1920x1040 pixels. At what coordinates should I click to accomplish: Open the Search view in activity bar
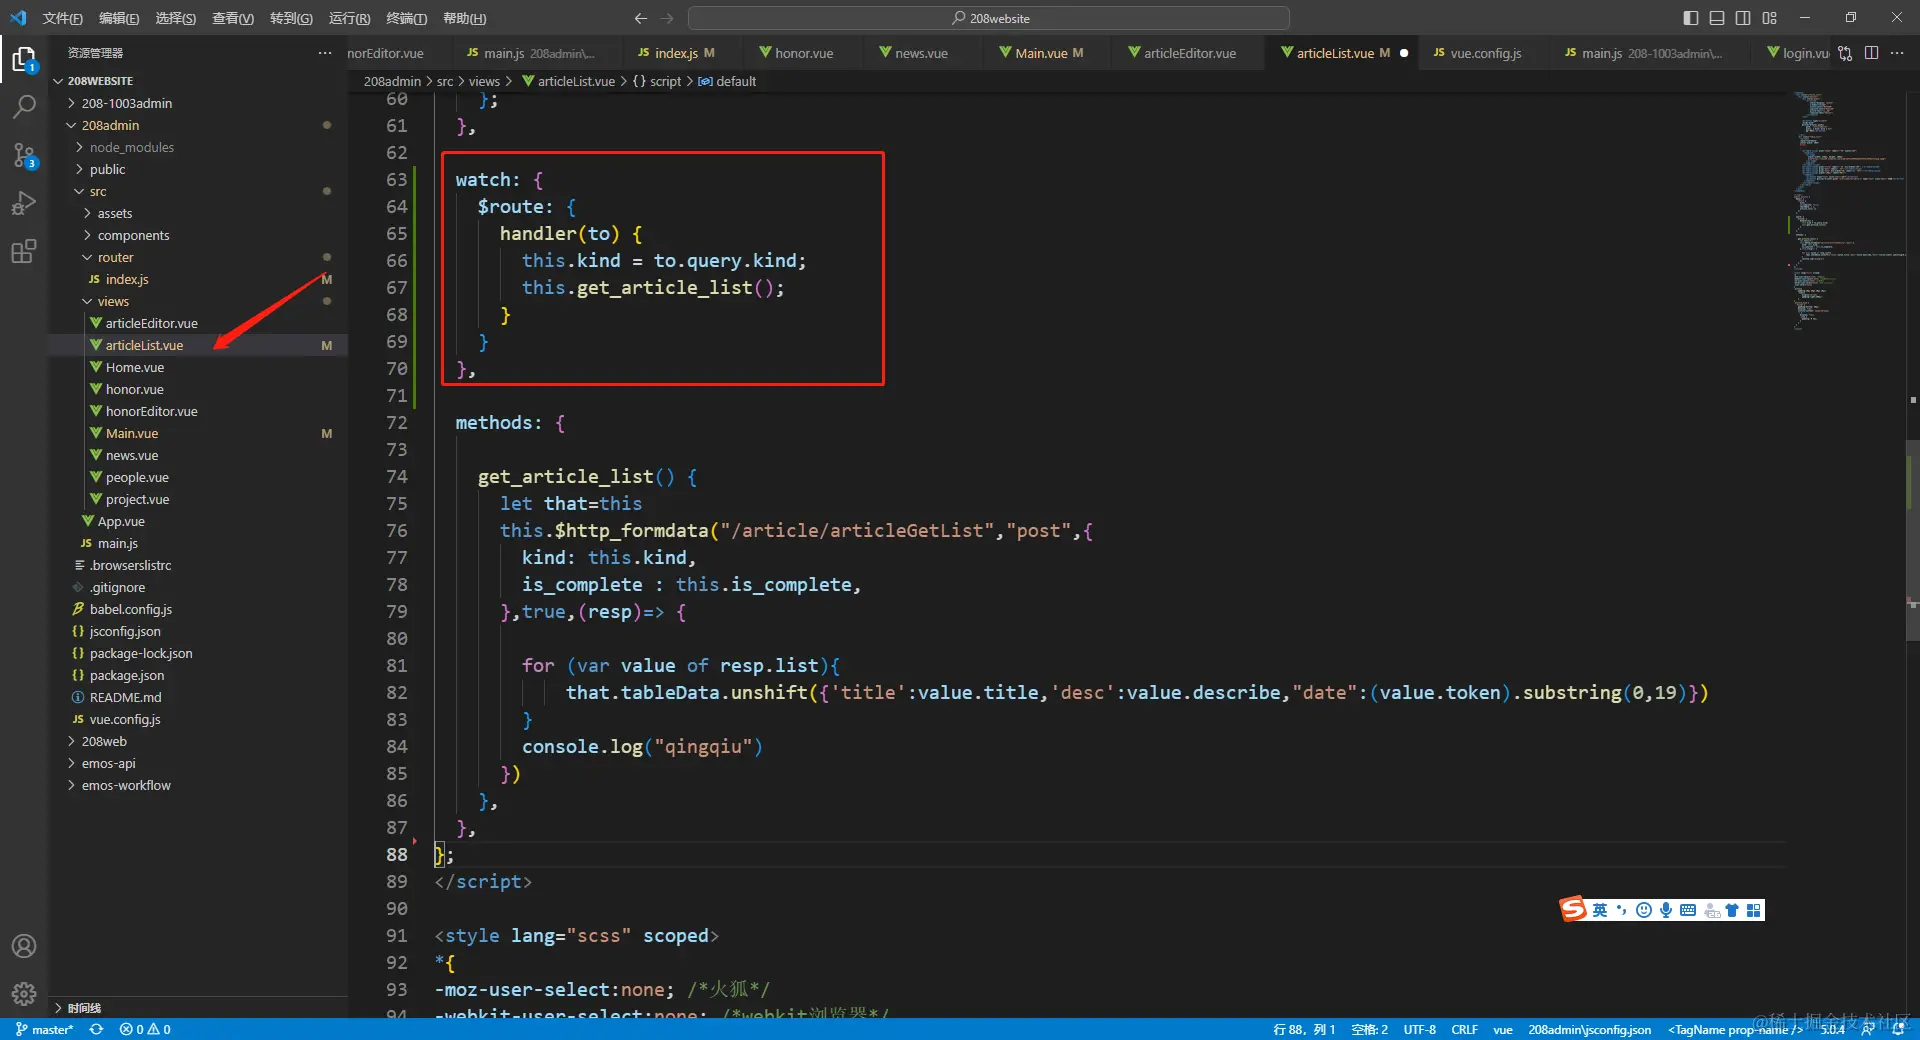coord(24,107)
